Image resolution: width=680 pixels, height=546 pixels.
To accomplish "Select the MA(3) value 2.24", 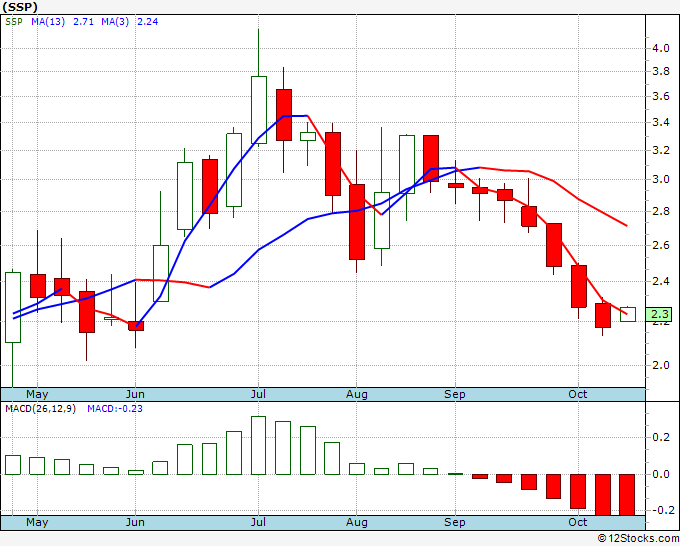I will tap(147, 22).
